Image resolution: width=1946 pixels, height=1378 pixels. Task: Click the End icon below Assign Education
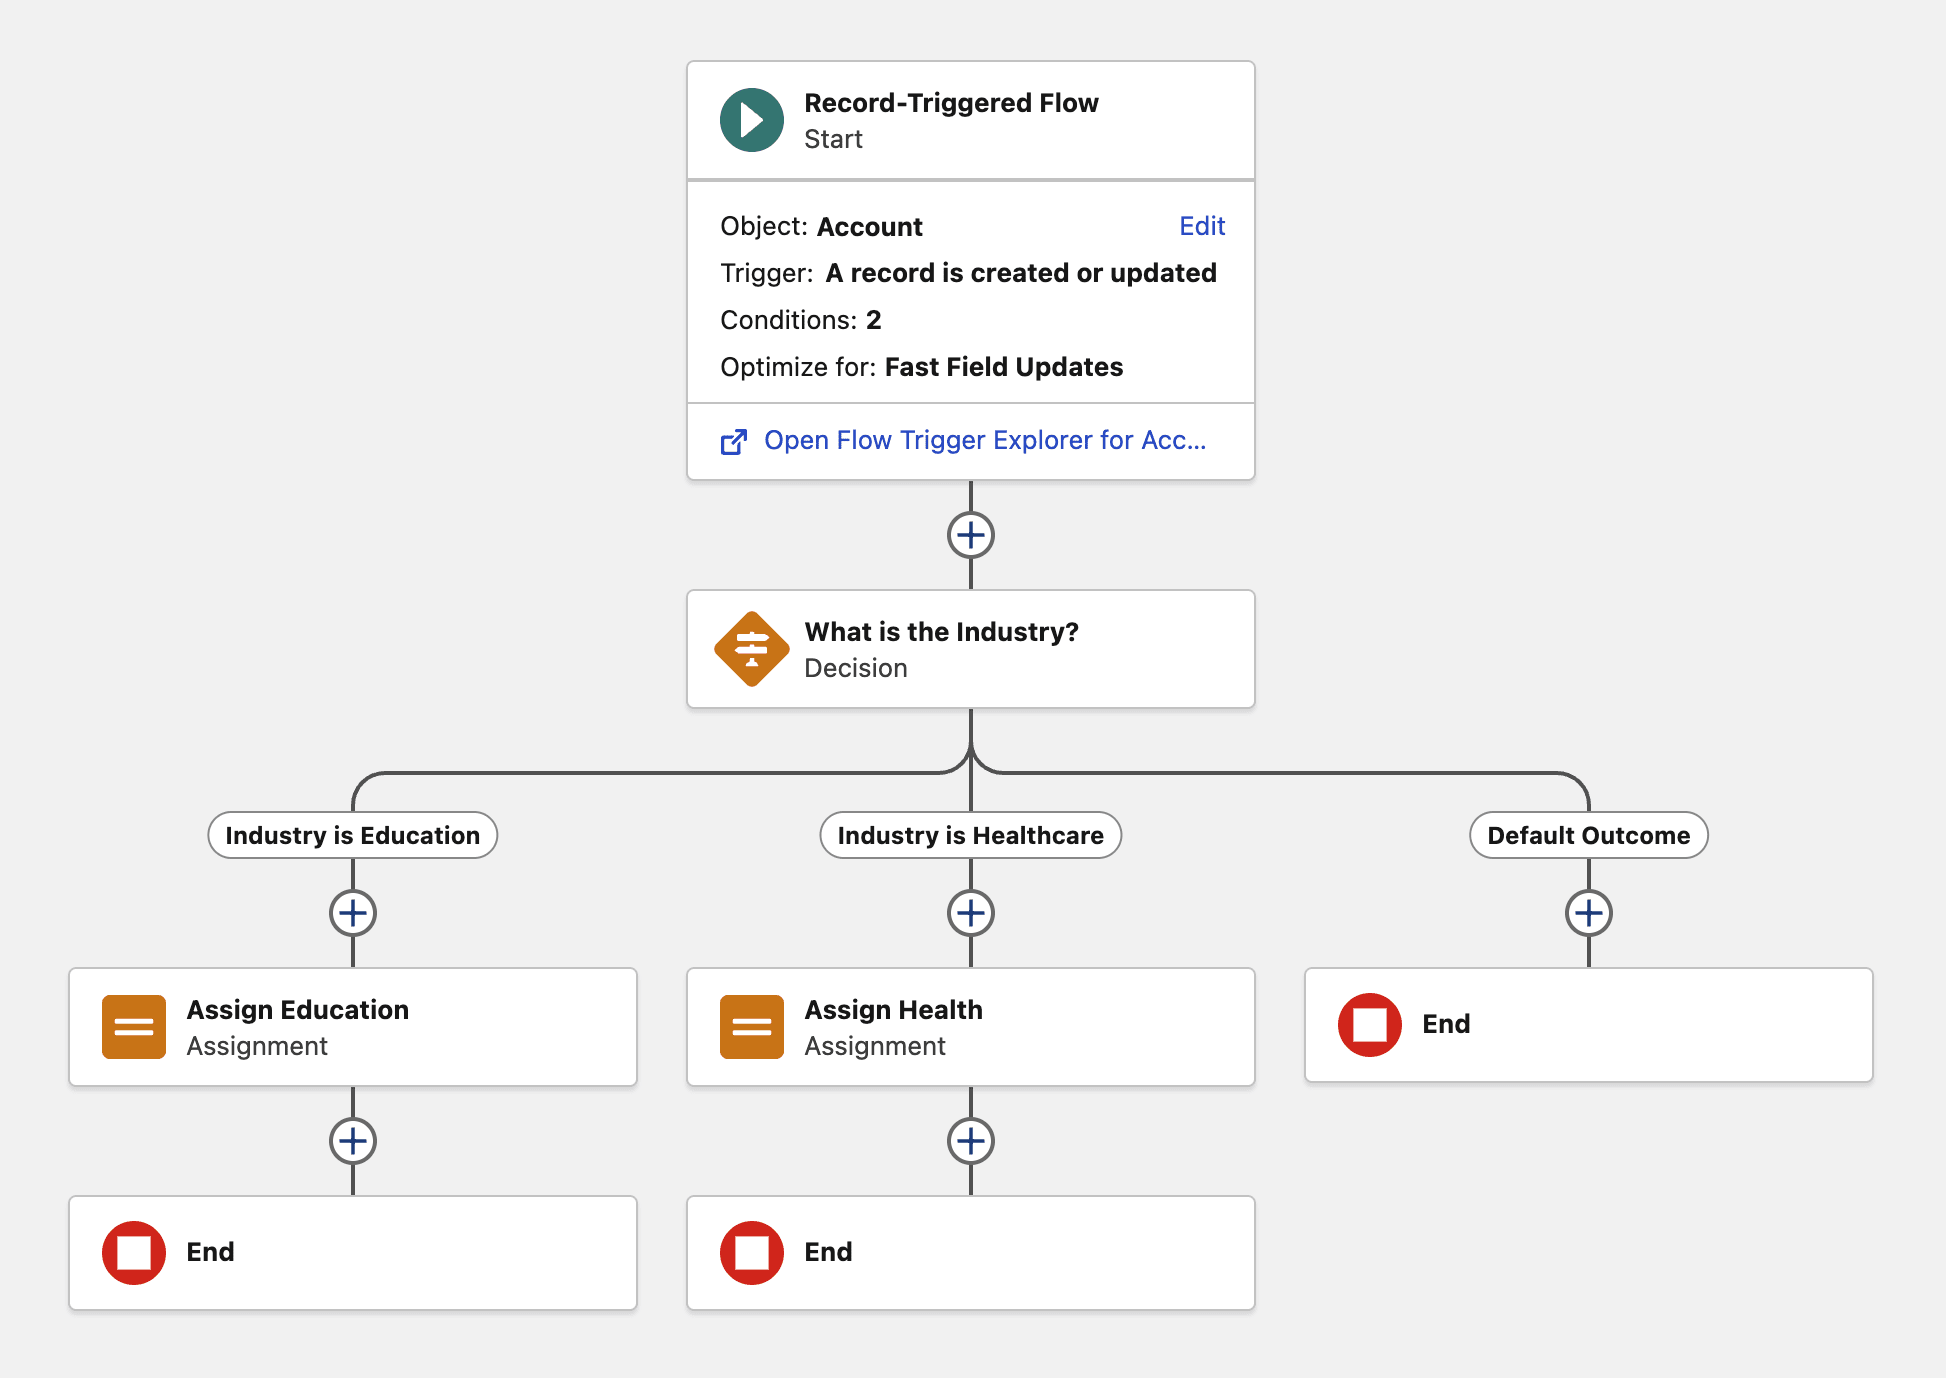coord(134,1252)
